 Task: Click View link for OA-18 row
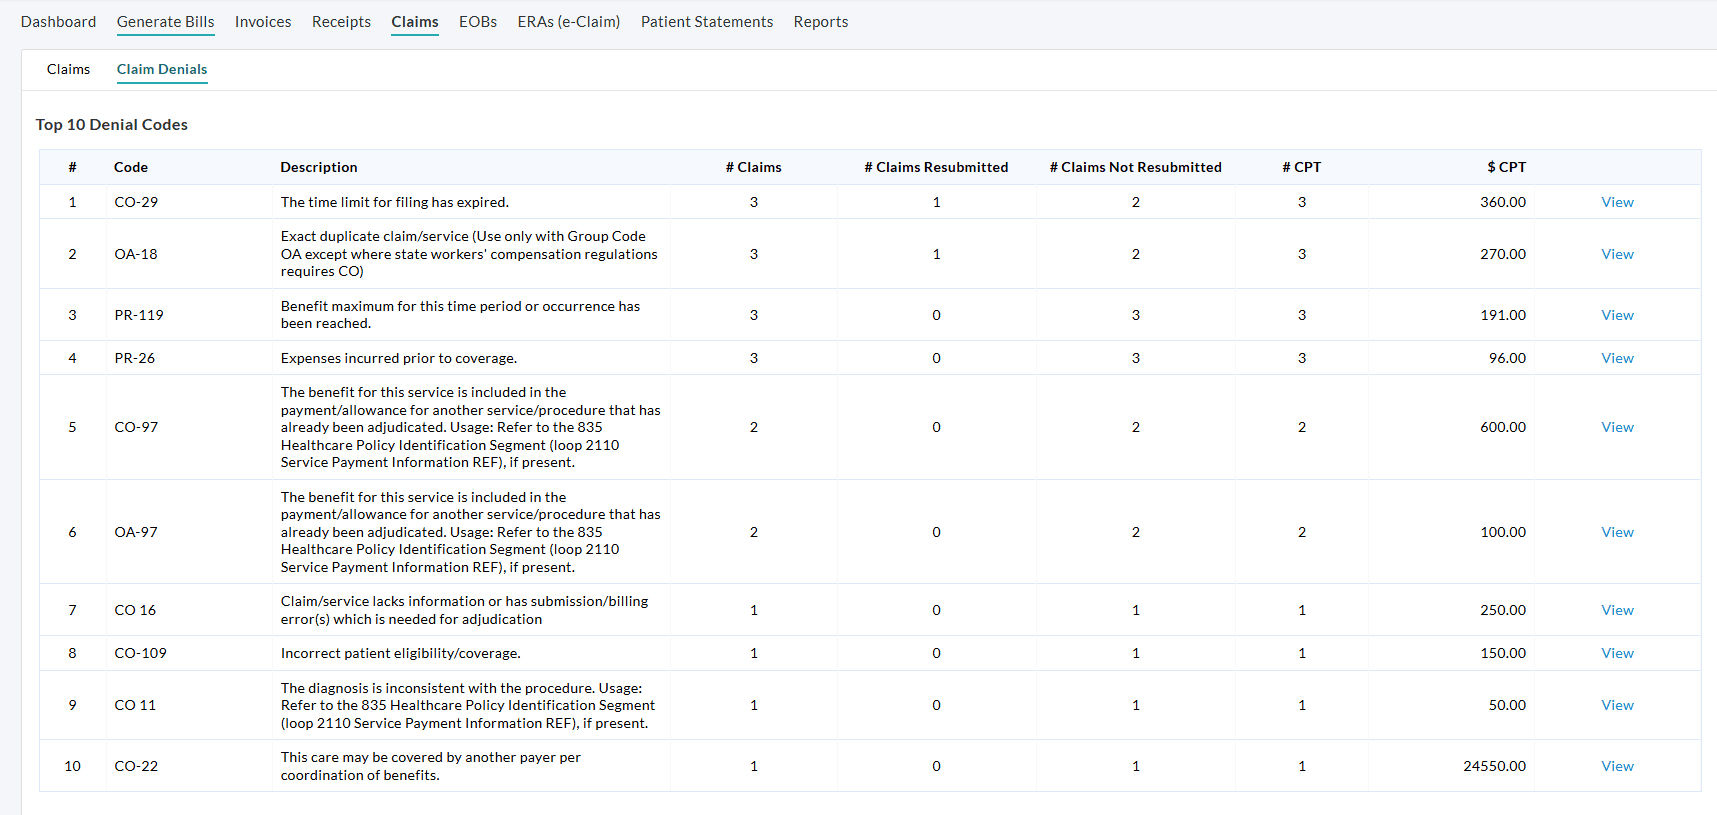click(1616, 254)
